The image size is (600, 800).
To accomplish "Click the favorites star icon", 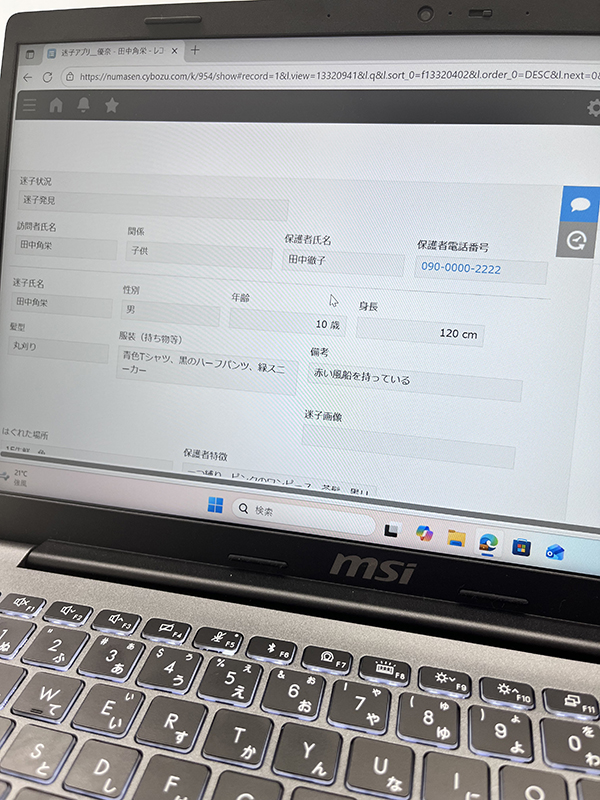I will (111, 104).
